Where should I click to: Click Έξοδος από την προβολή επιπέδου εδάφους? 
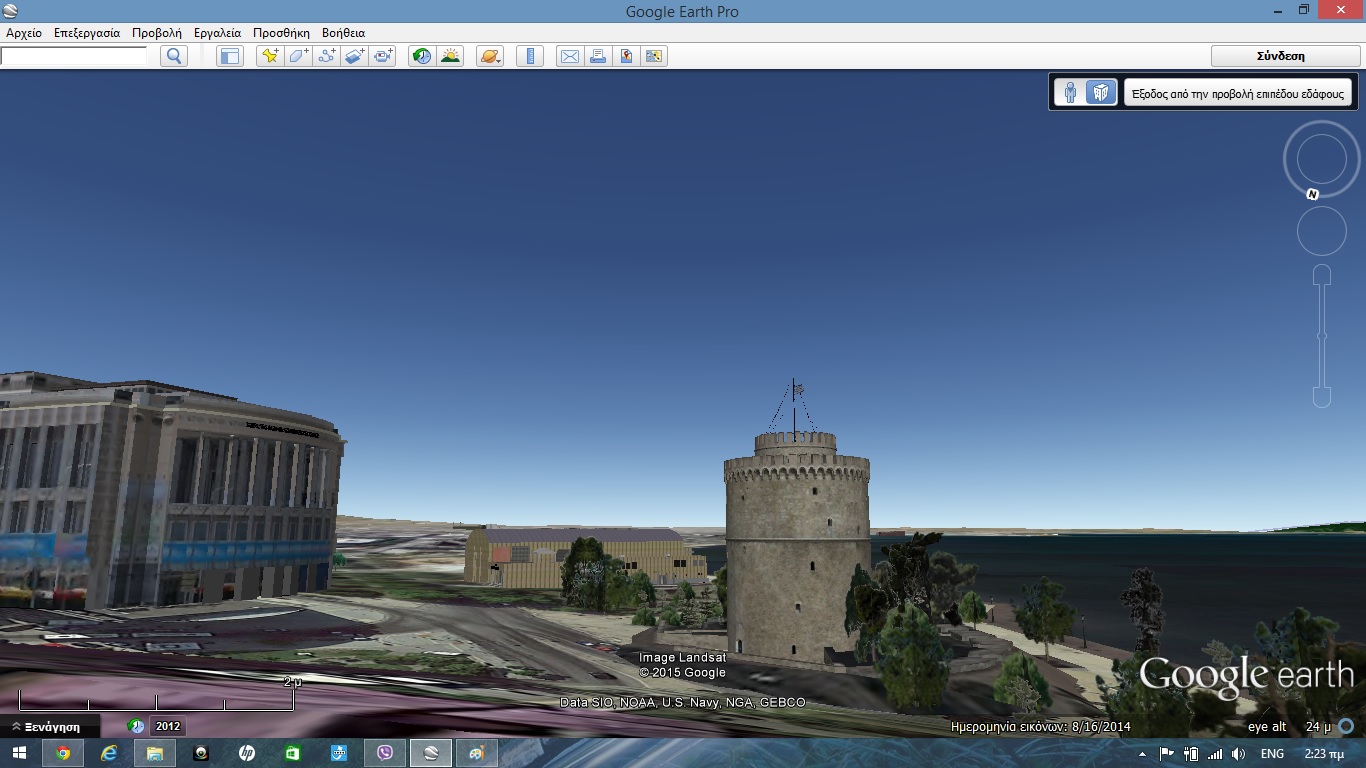click(1239, 93)
